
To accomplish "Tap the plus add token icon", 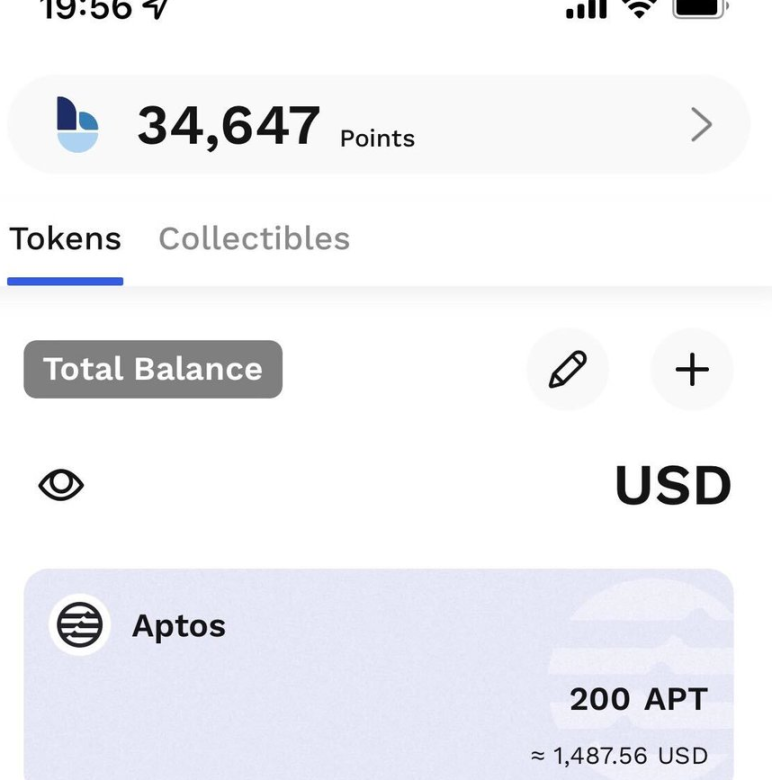I will (692, 370).
